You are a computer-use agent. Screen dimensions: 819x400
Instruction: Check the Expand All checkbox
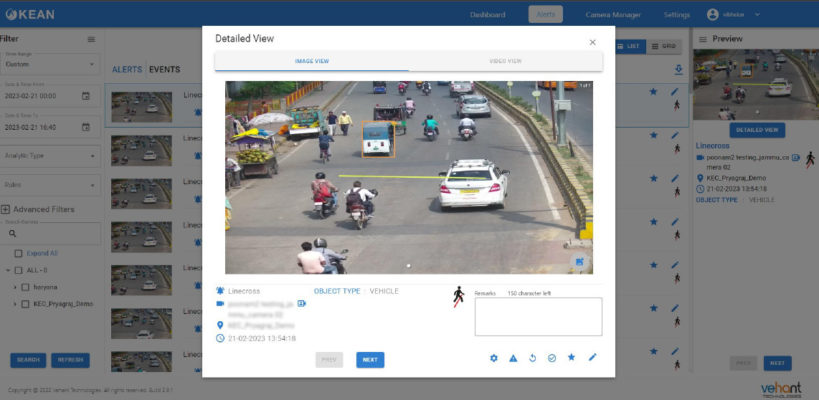click(19, 253)
